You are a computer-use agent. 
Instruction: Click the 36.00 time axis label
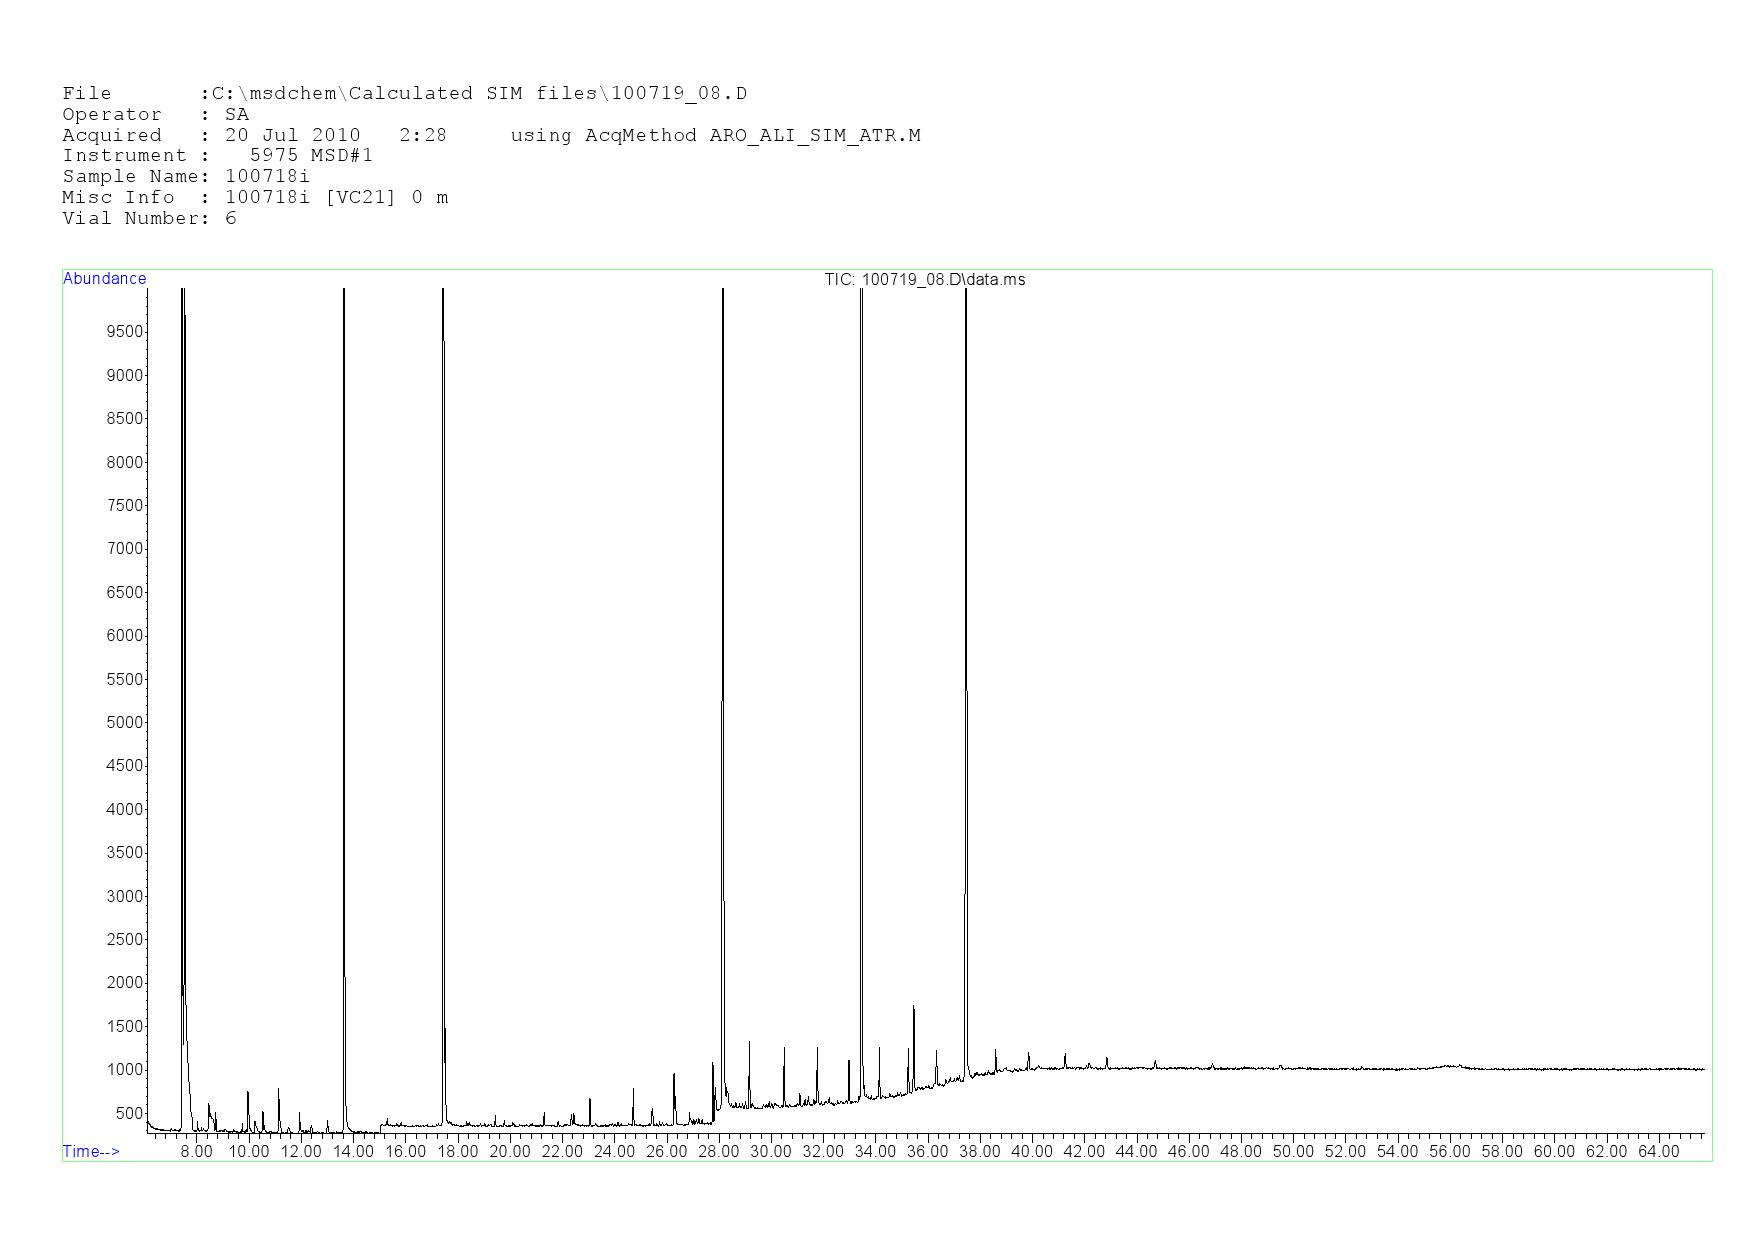[x=927, y=1152]
